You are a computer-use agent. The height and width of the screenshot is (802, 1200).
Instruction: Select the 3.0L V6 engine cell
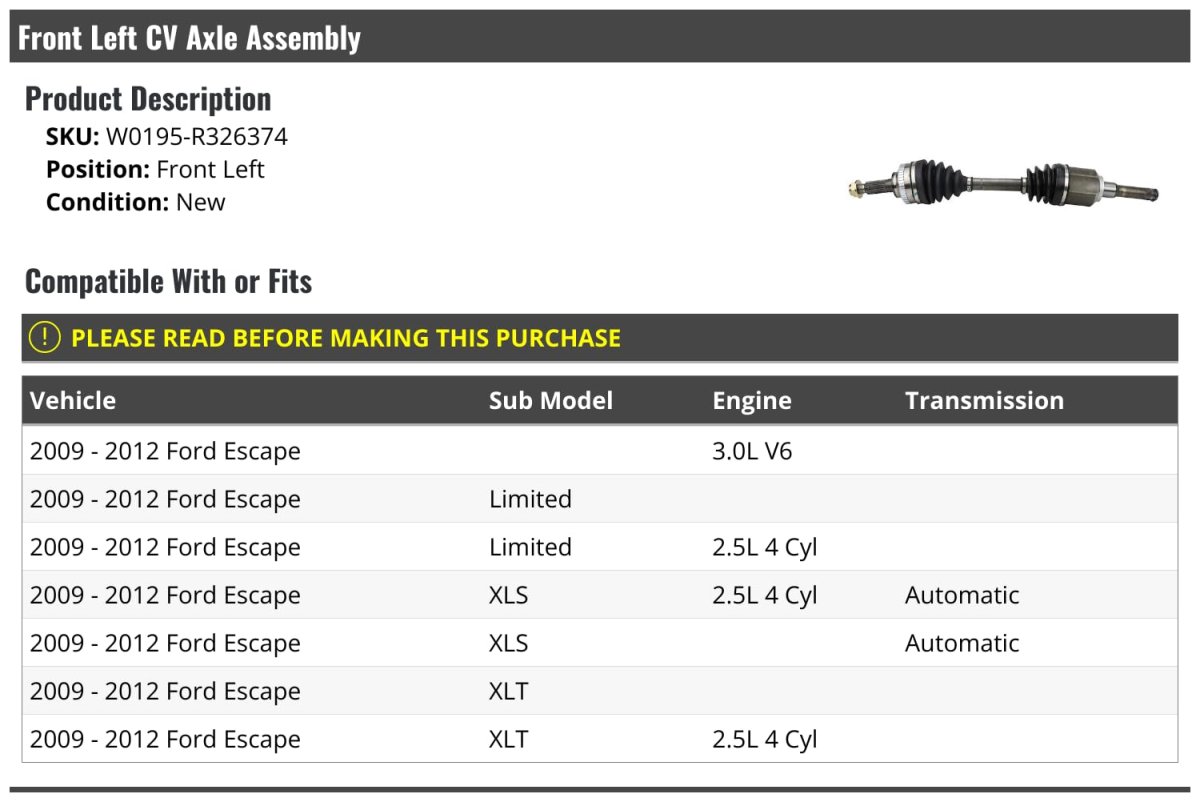click(752, 451)
